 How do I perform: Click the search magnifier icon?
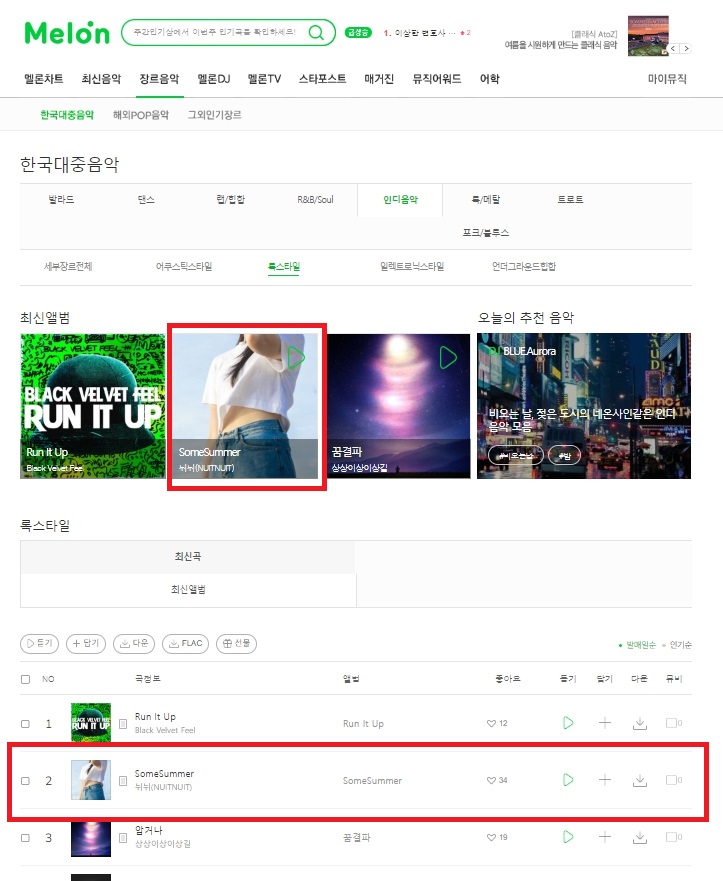pyautogui.click(x=316, y=33)
